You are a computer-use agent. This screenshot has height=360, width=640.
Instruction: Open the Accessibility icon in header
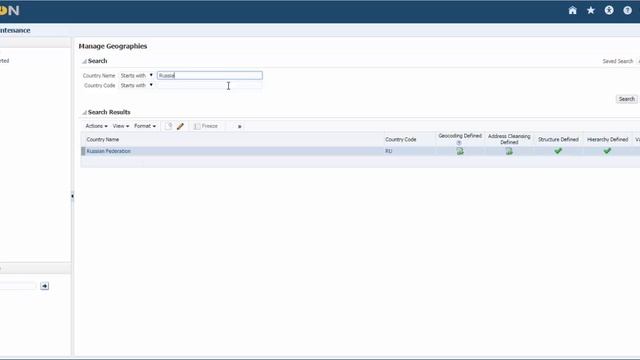609,11
